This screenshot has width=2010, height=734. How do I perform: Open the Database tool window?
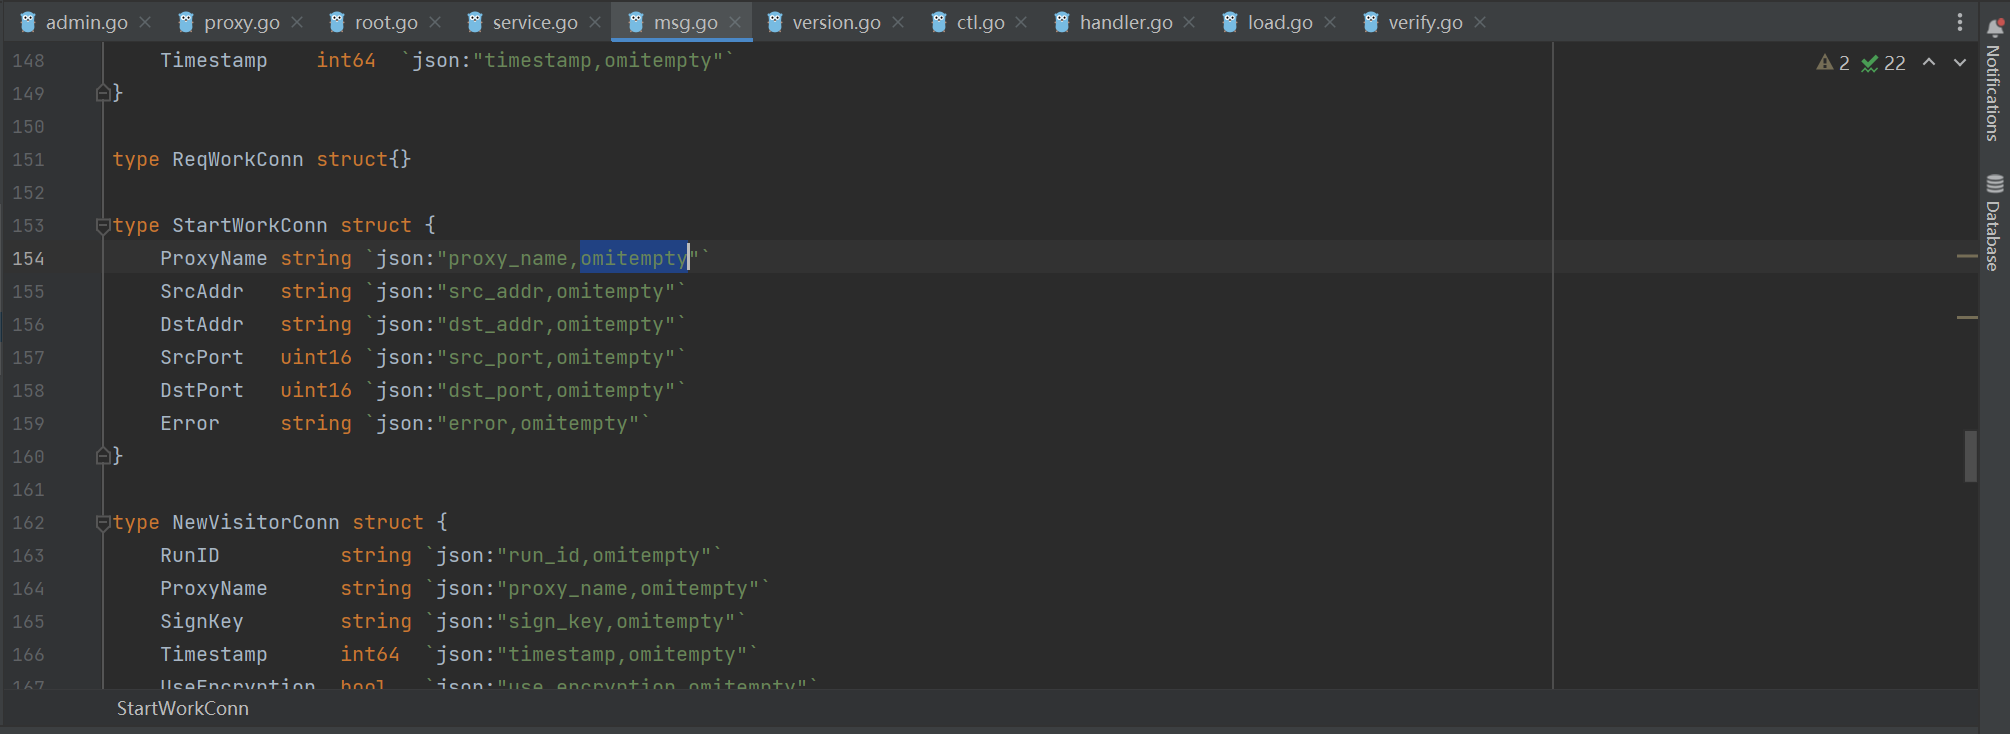[x=1994, y=223]
